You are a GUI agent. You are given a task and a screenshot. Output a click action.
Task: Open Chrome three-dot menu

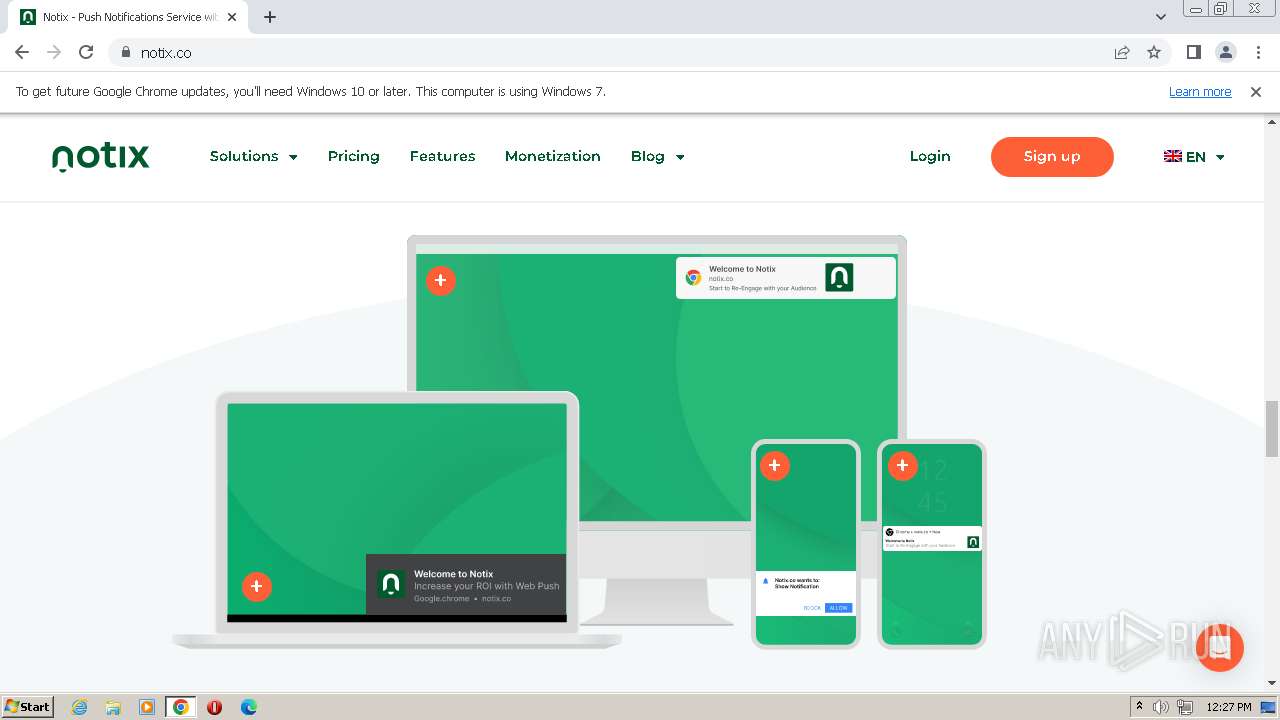click(x=1258, y=53)
